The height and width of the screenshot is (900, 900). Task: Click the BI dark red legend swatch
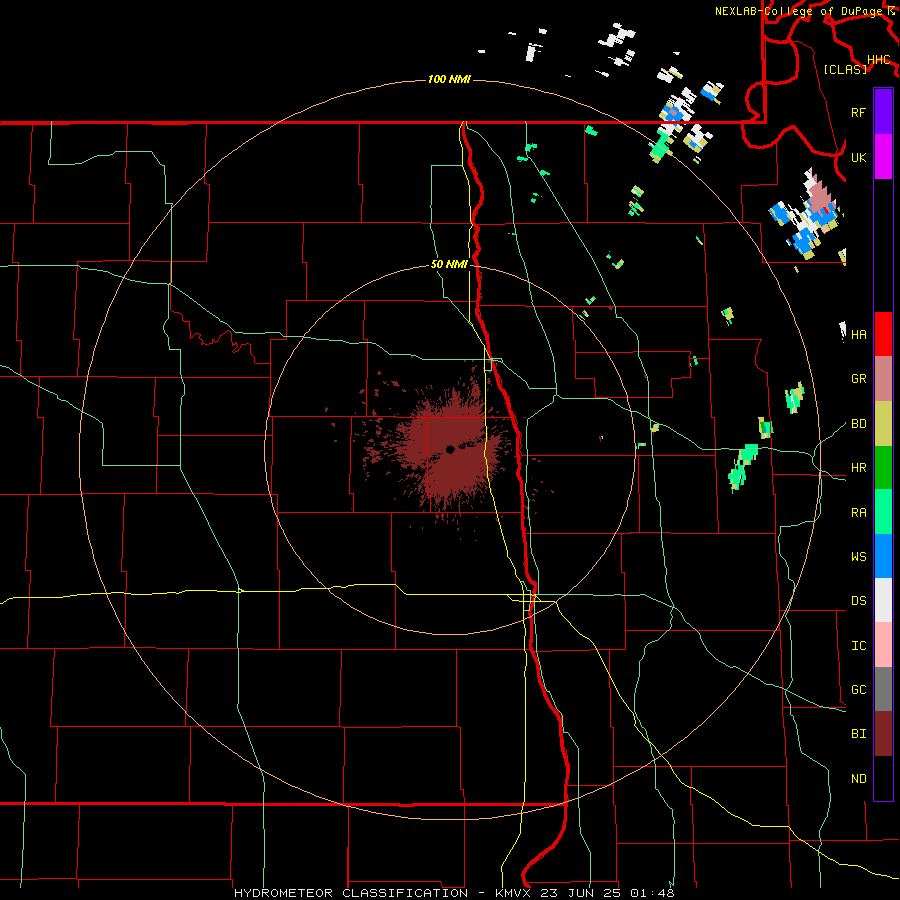coord(883,734)
